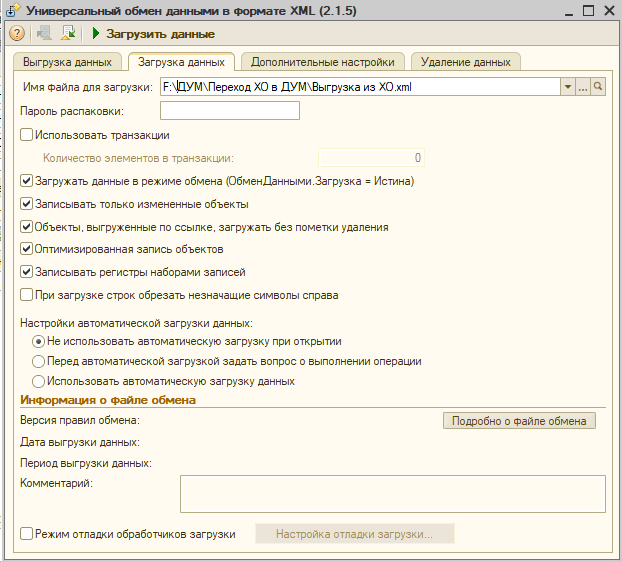The image size is (622, 562).
Task: Click the save settings toolbar icon
Action: coord(44,33)
